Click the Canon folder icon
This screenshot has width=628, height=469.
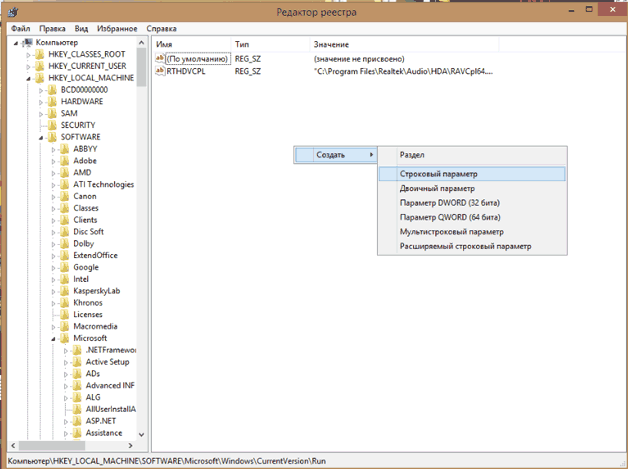[x=64, y=196]
